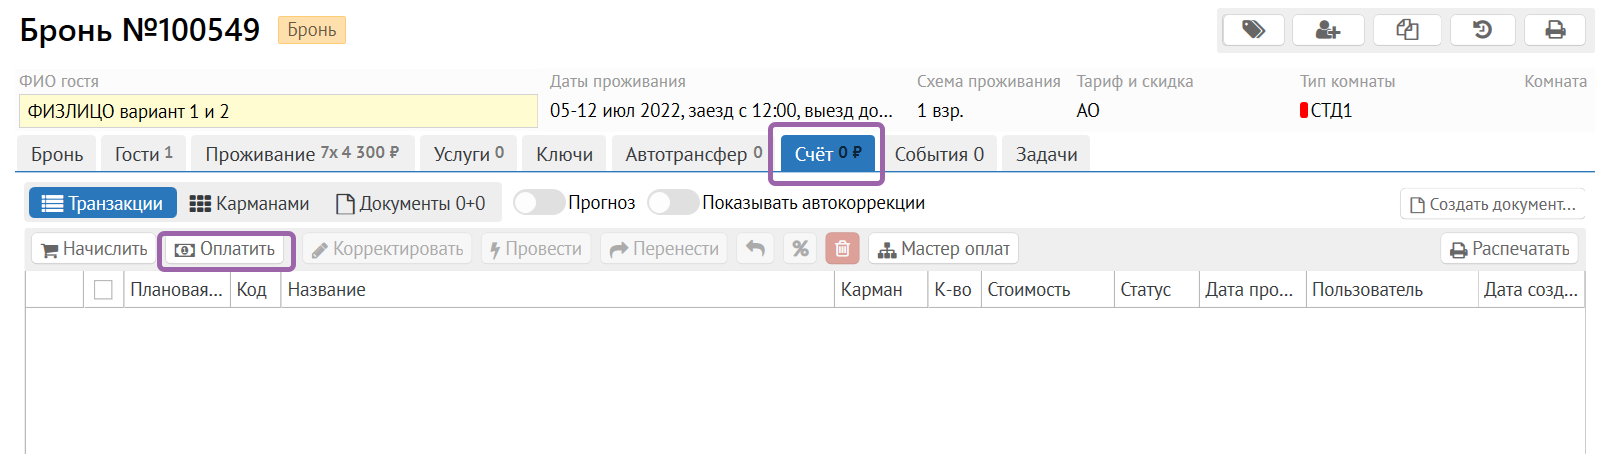1618x454 pixels.
Task: Switch to the Услуги tab
Action: [468, 154]
